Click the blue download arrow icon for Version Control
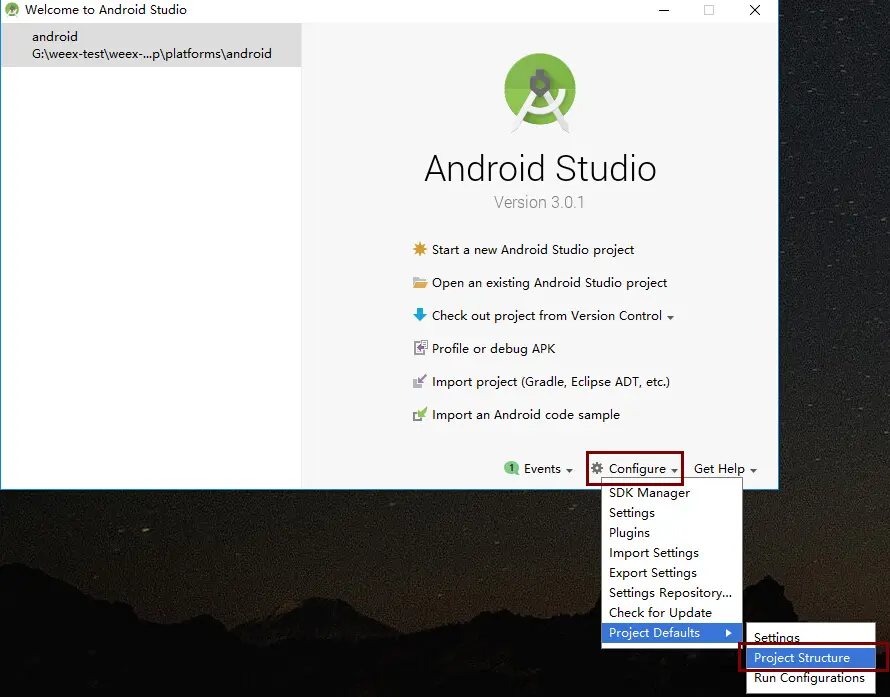This screenshot has width=890, height=697. [x=419, y=314]
